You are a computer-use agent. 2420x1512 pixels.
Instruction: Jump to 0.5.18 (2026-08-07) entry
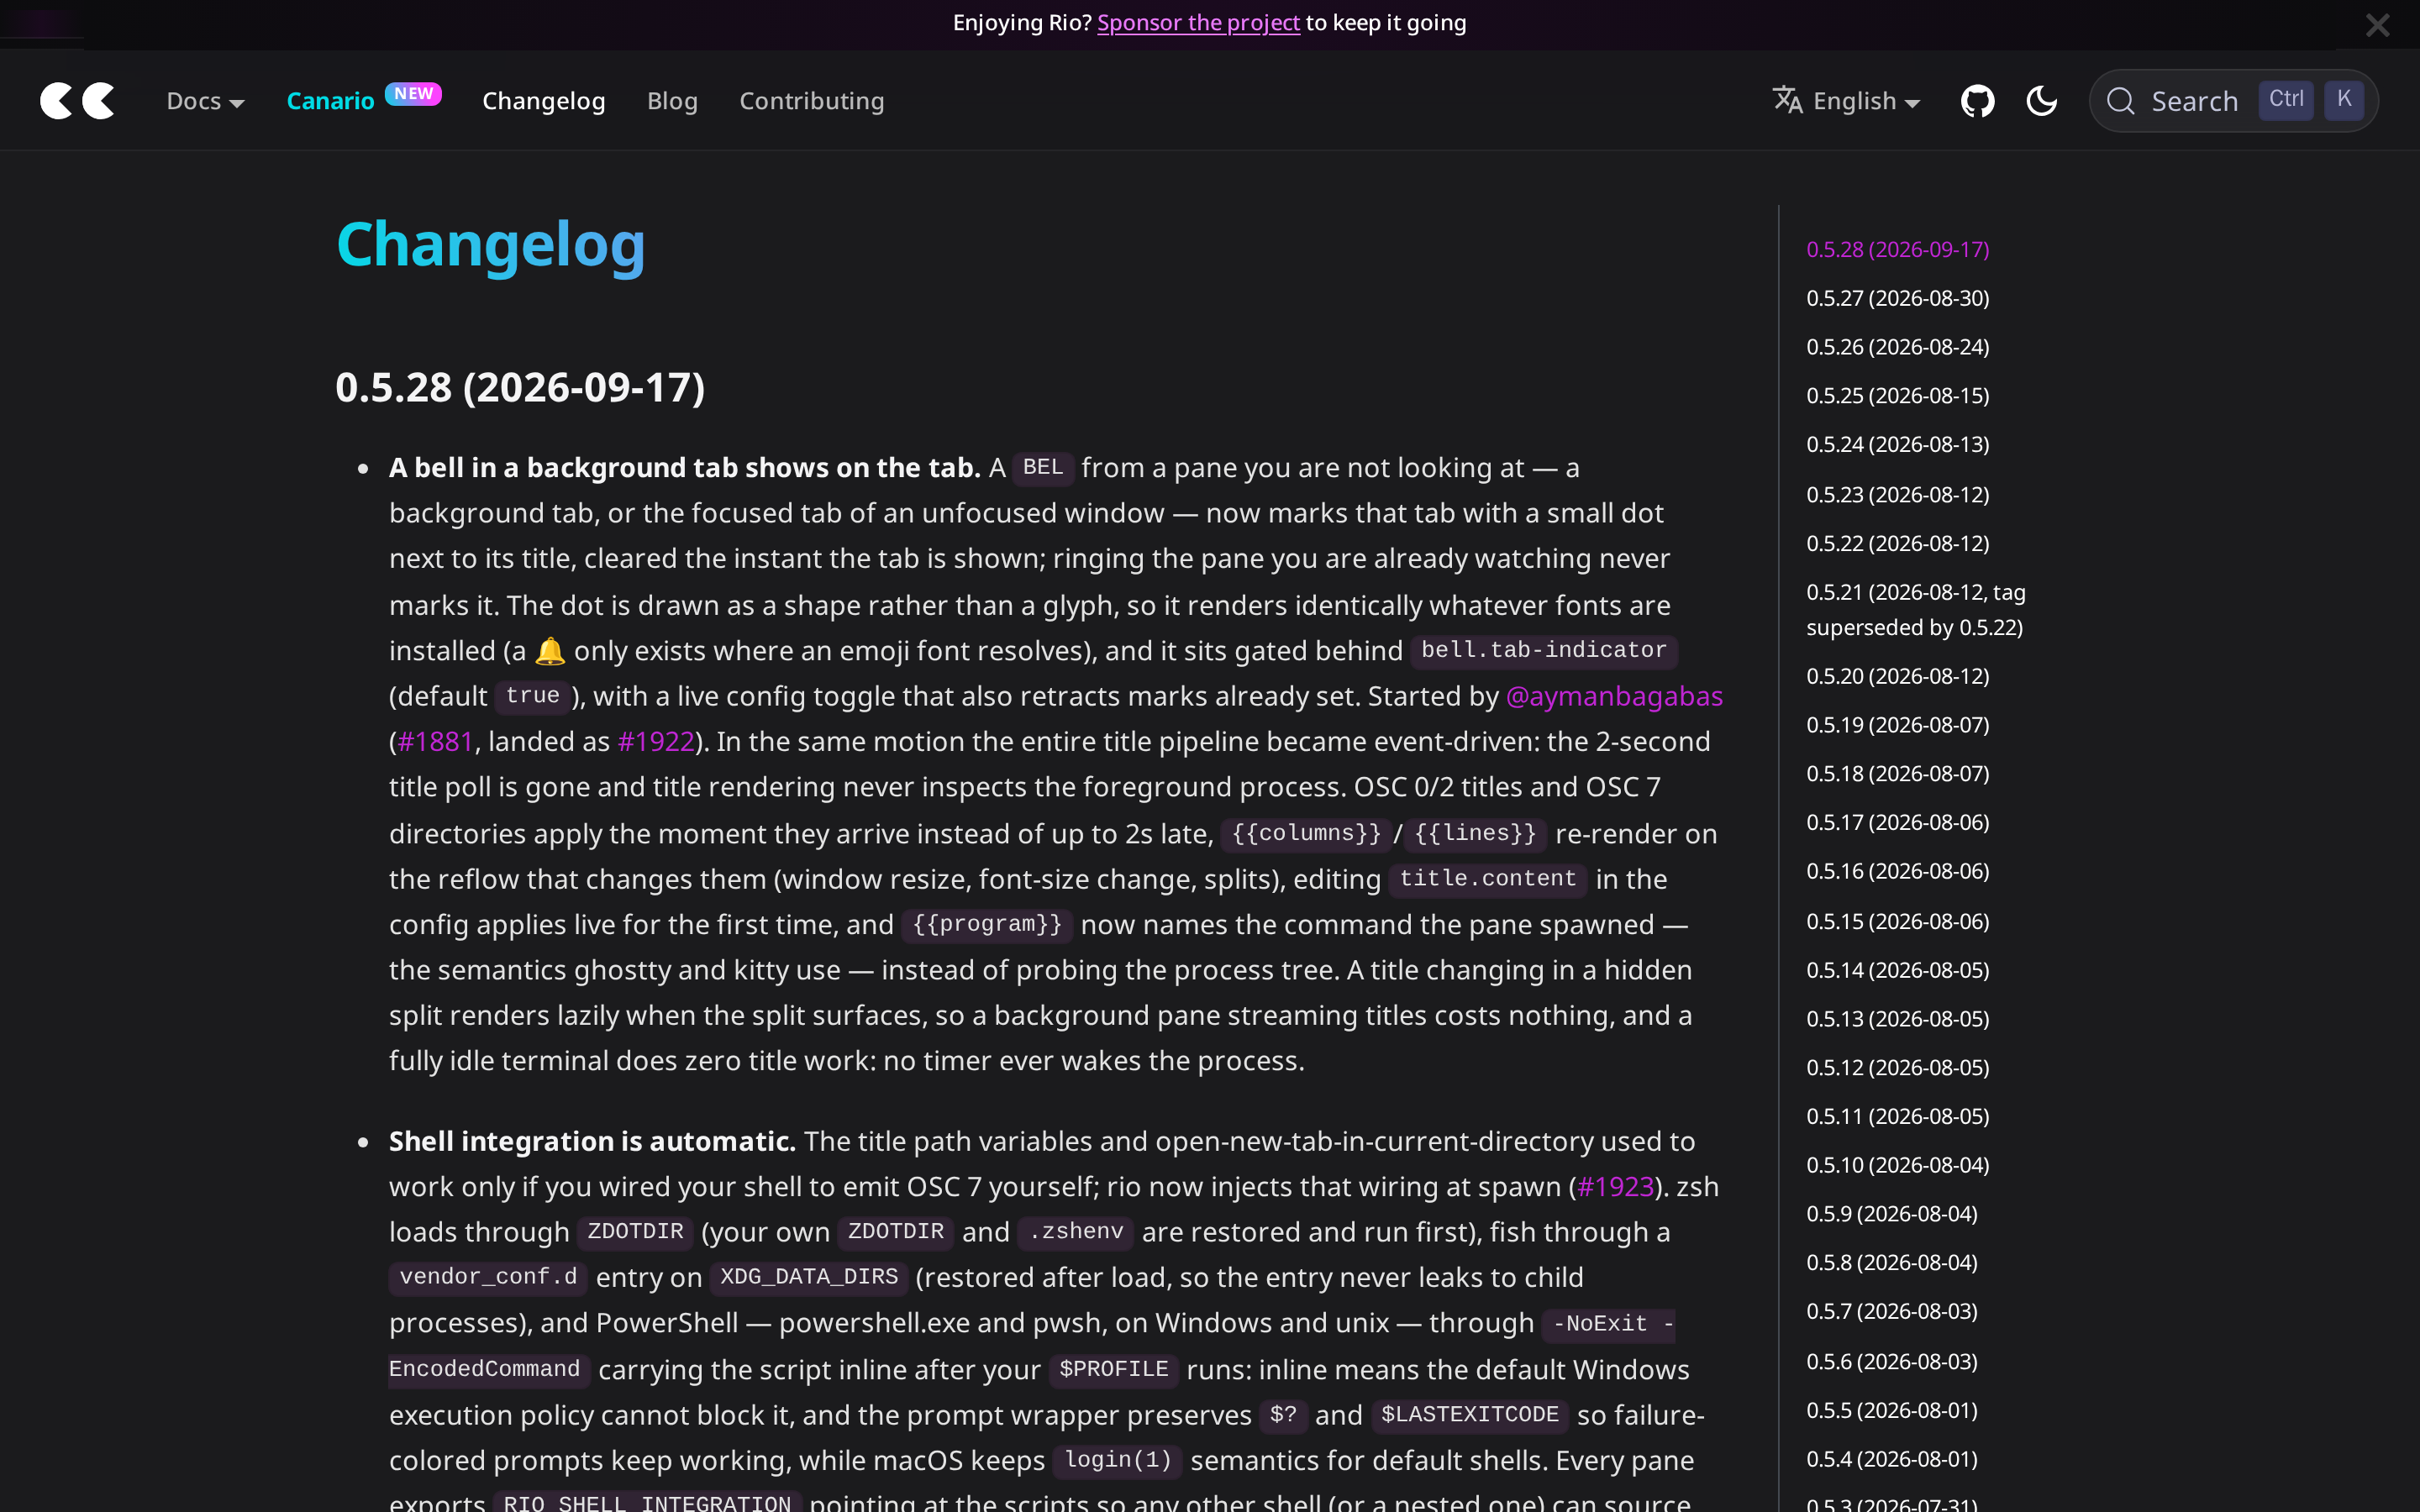coord(1897,774)
